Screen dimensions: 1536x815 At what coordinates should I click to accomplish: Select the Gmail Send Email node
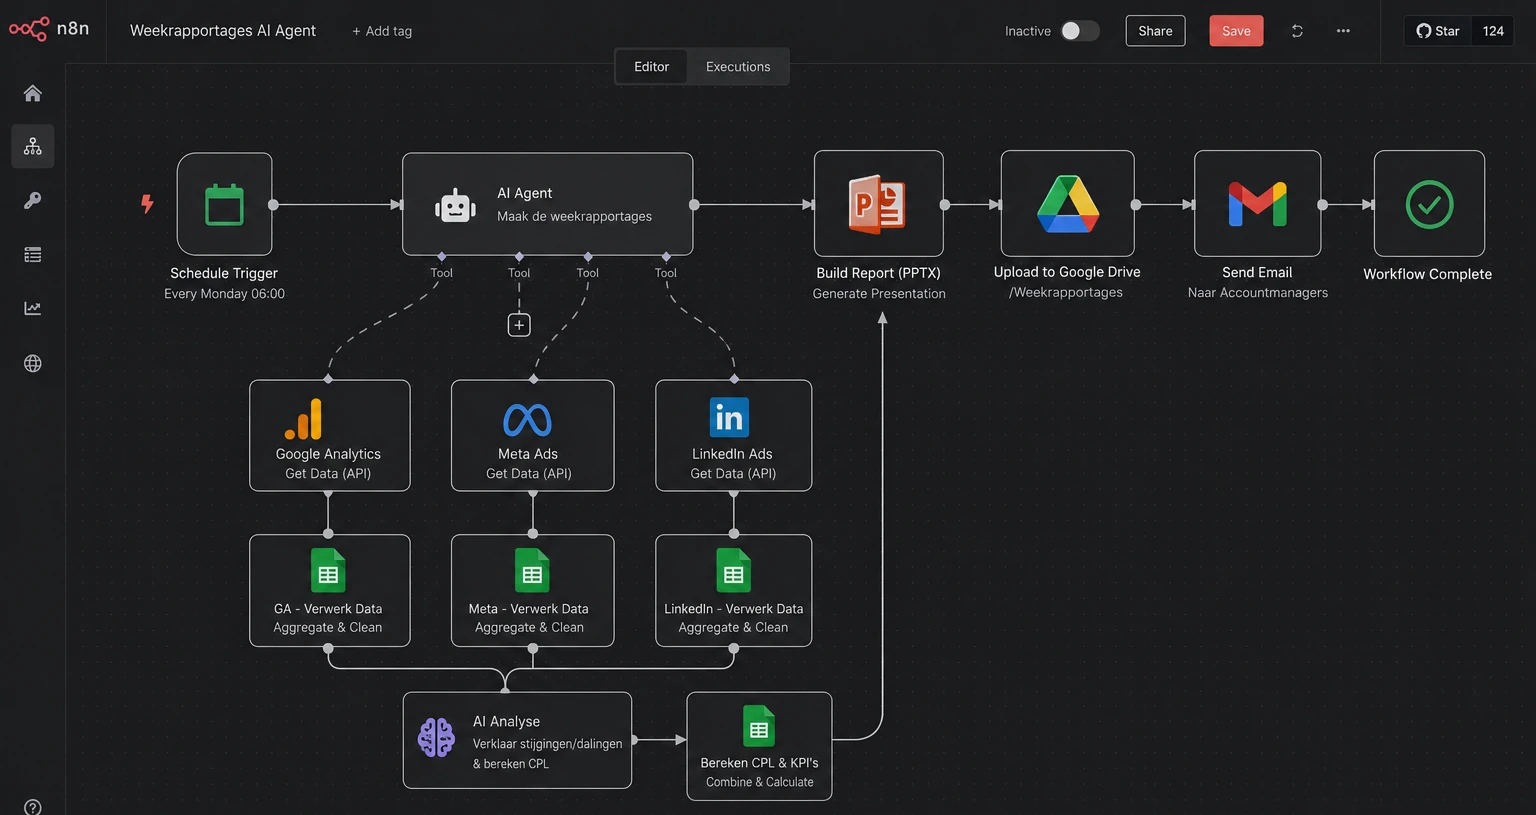pos(1257,204)
